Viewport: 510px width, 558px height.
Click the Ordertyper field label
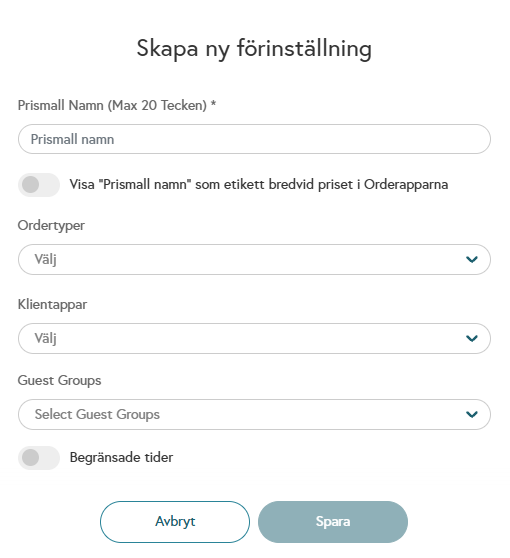(51, 226)
